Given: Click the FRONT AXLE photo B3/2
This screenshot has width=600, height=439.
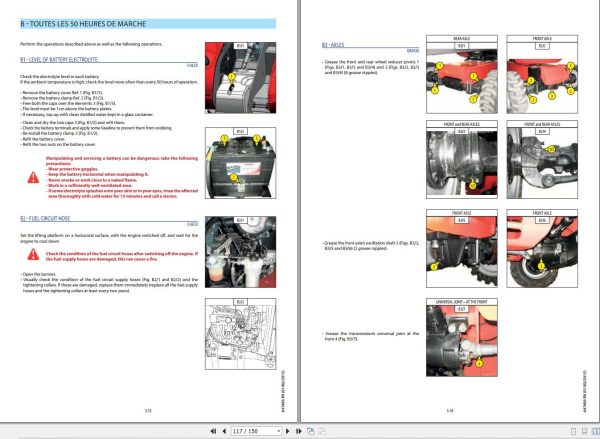Looking at the screenshot, I should pyautogui.click(x=542, y=74).
